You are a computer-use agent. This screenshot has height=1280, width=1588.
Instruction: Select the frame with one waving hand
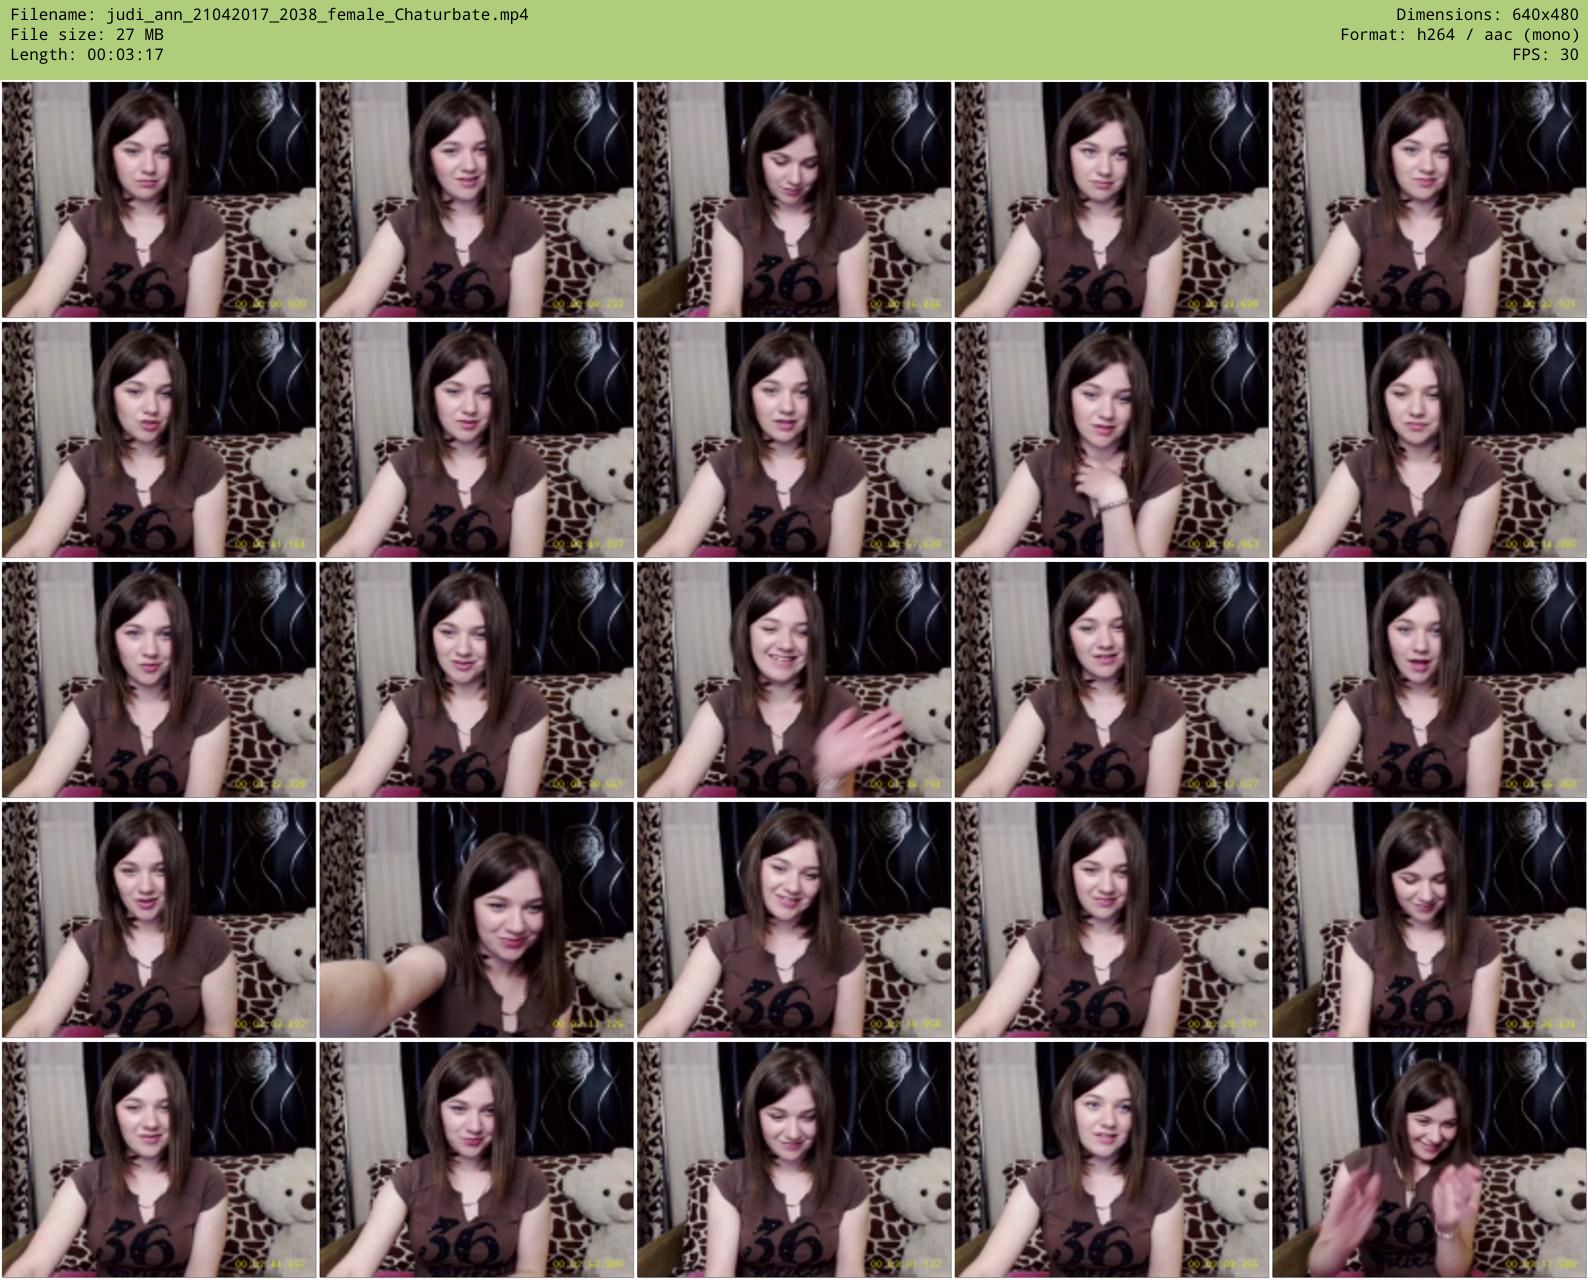coord(794,680)
